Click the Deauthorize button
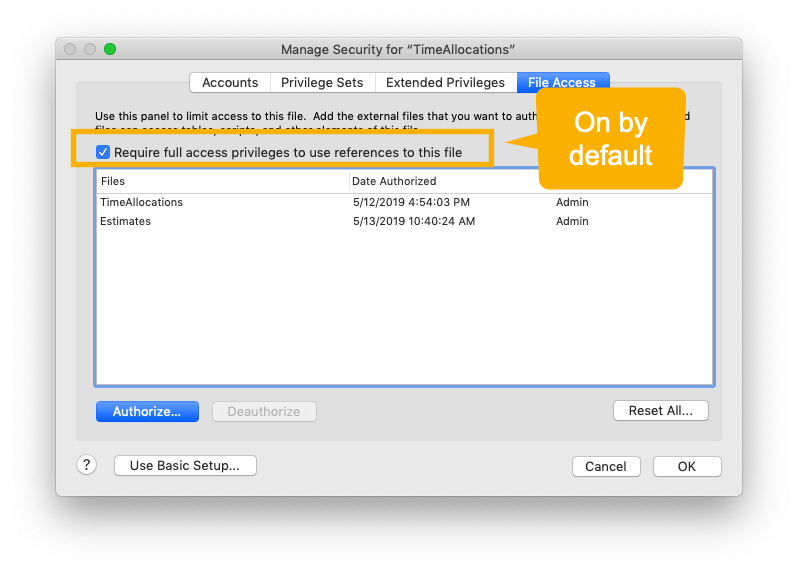This screenshot has height=570, width=798. click(264, 411)
